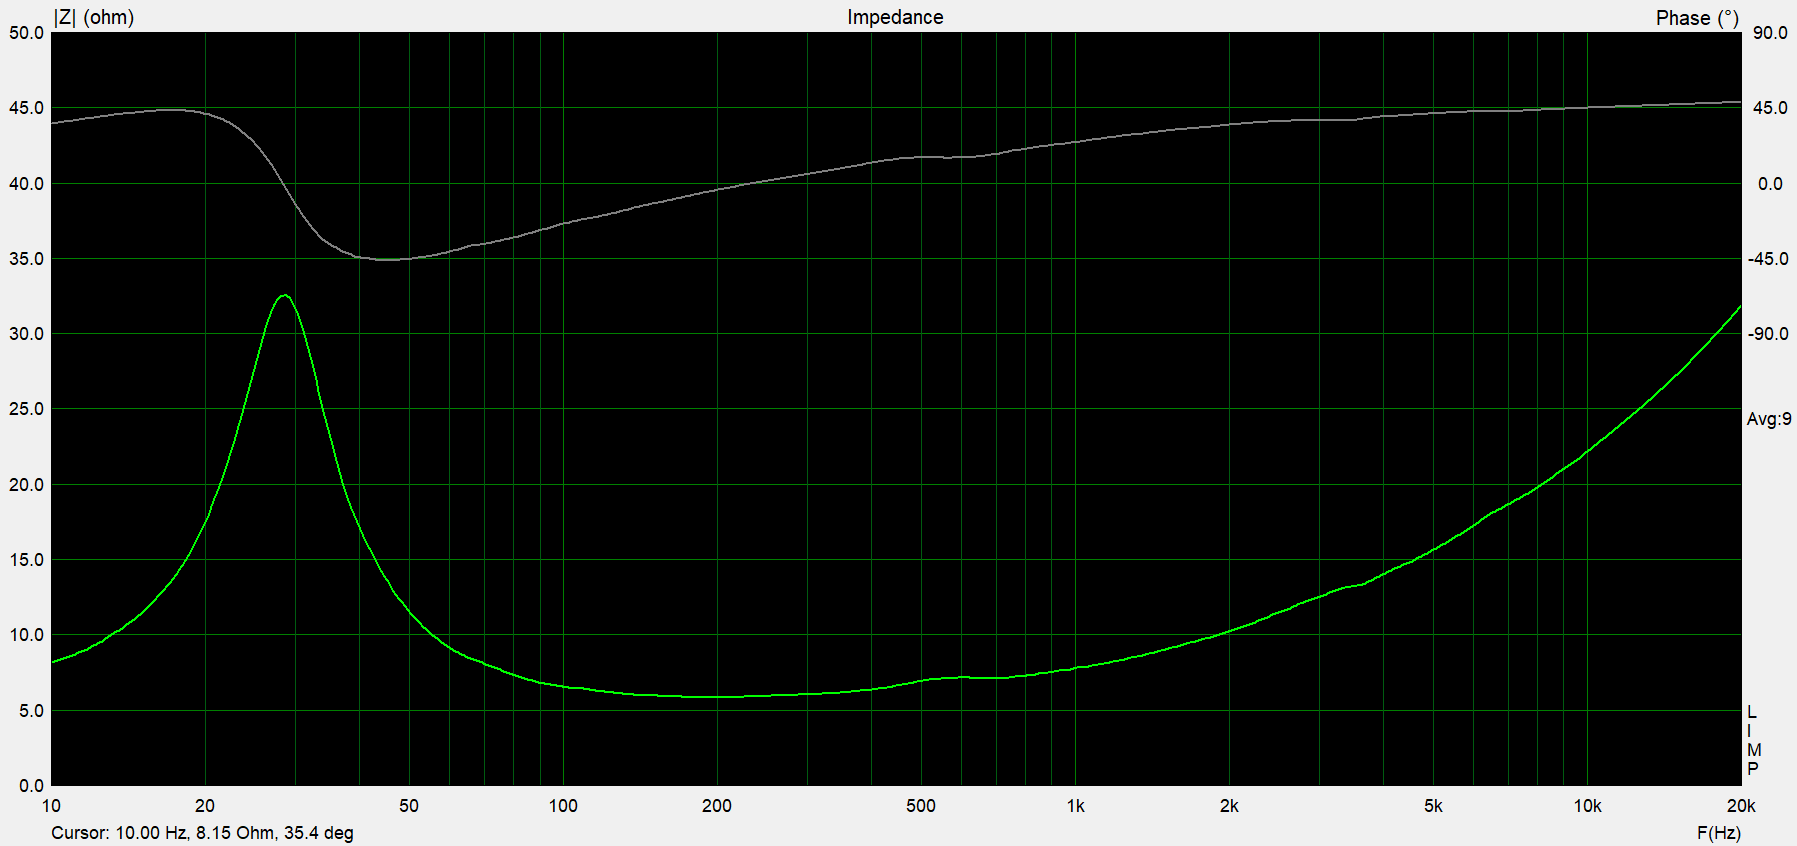Click the "Phase (°)" axis label
1797x846 pixels.
(1697, 18)
